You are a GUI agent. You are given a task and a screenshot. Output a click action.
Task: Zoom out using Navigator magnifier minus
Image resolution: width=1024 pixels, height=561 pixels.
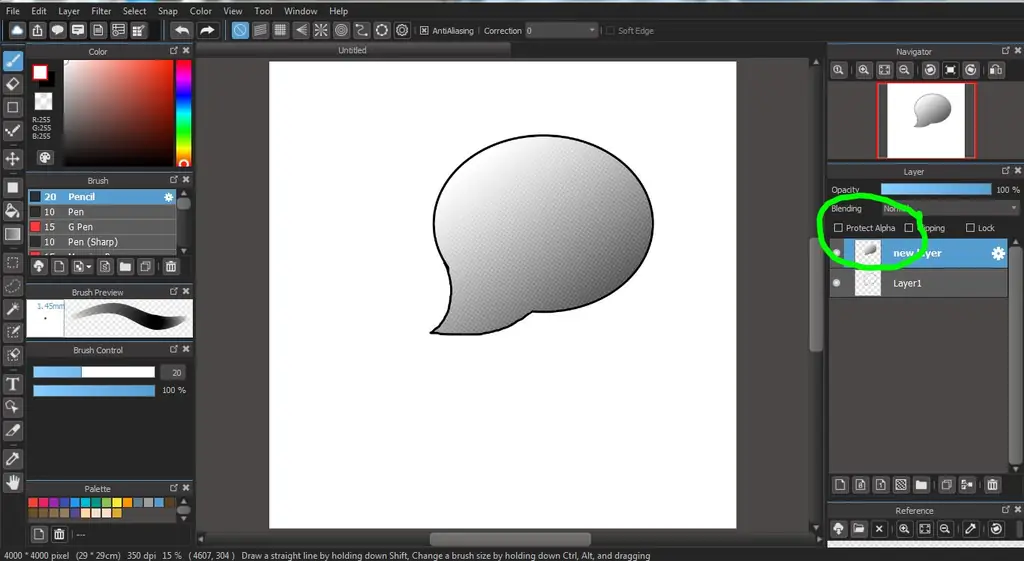(x=904, y=70)
